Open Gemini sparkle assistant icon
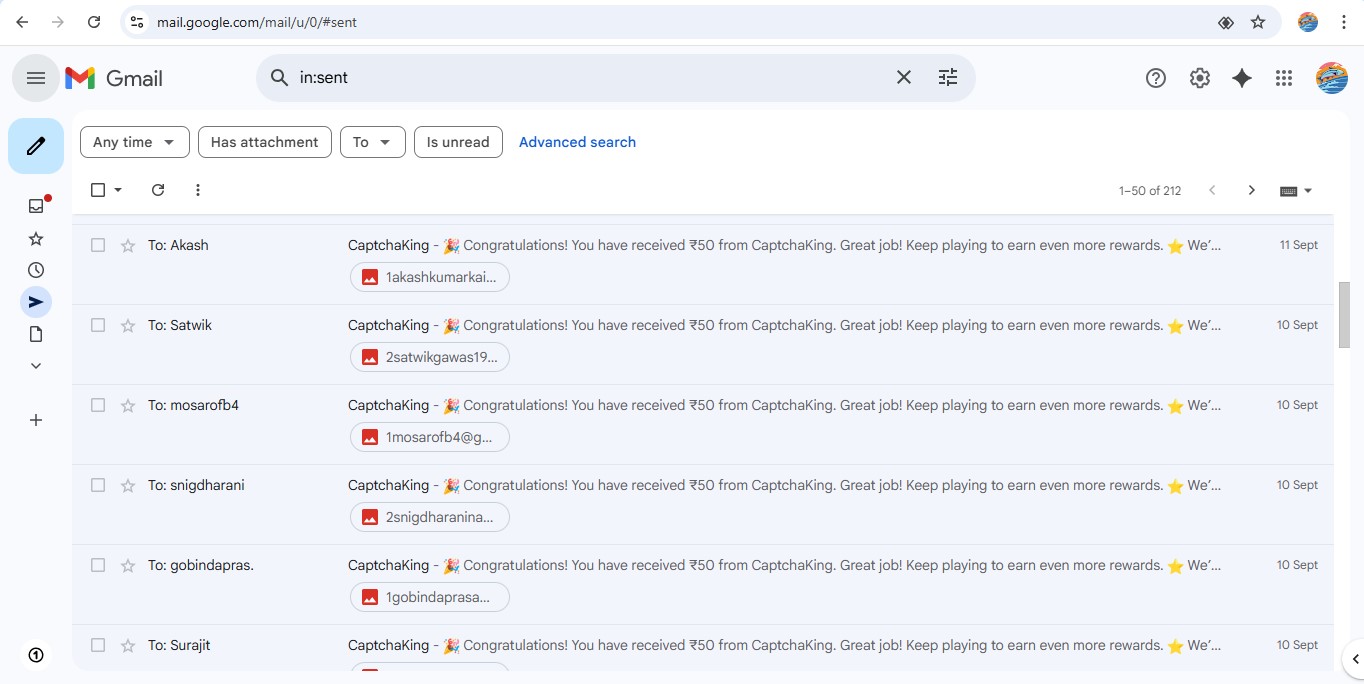 1241,78
